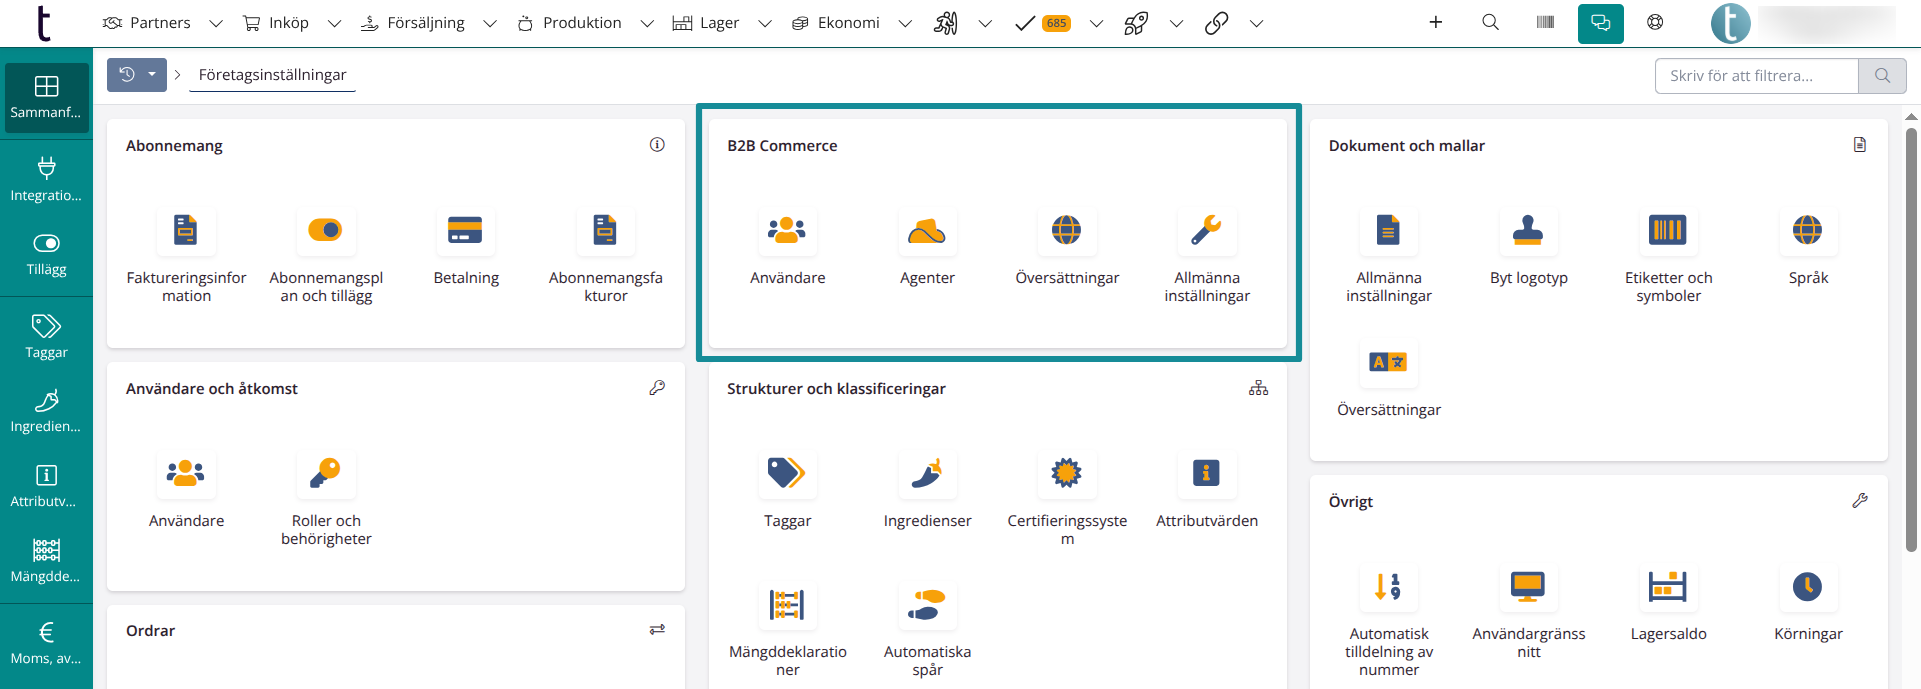
Task: Open the history dropdown button
Action: point(152,75)
